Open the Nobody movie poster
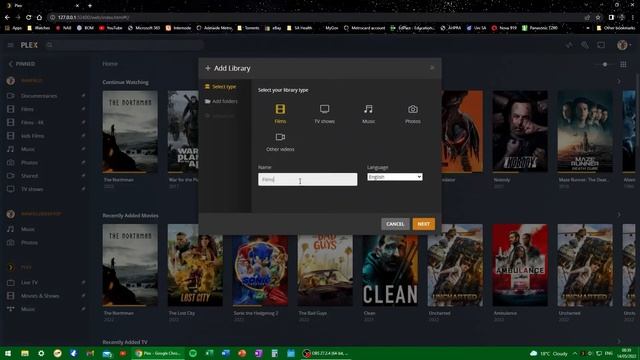 click(520, 131)
